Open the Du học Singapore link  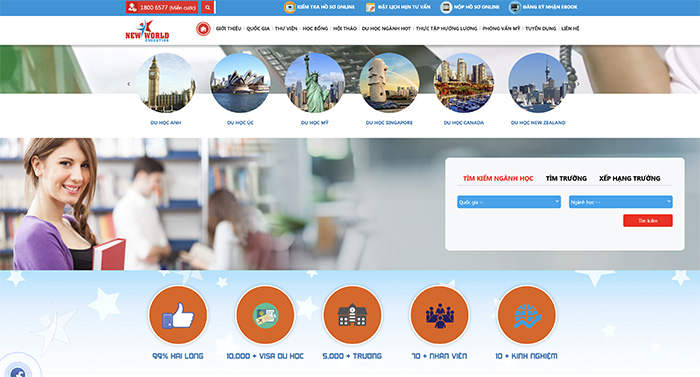coord(389,122)
